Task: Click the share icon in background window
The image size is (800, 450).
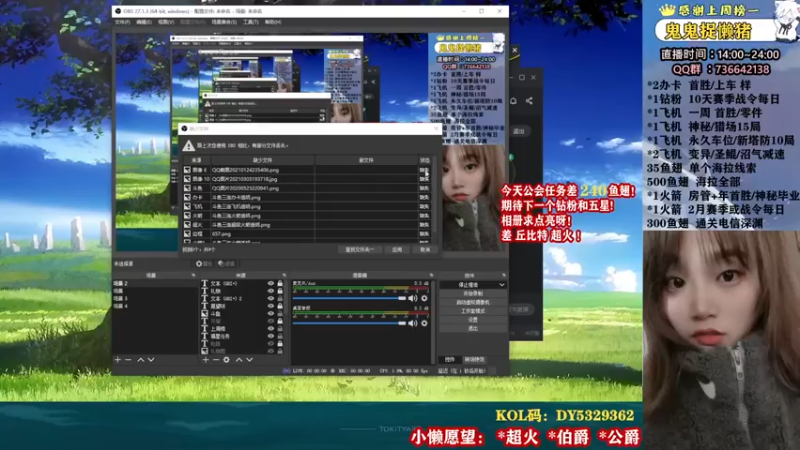Action: pyautogui.click(x=530, y=101)
